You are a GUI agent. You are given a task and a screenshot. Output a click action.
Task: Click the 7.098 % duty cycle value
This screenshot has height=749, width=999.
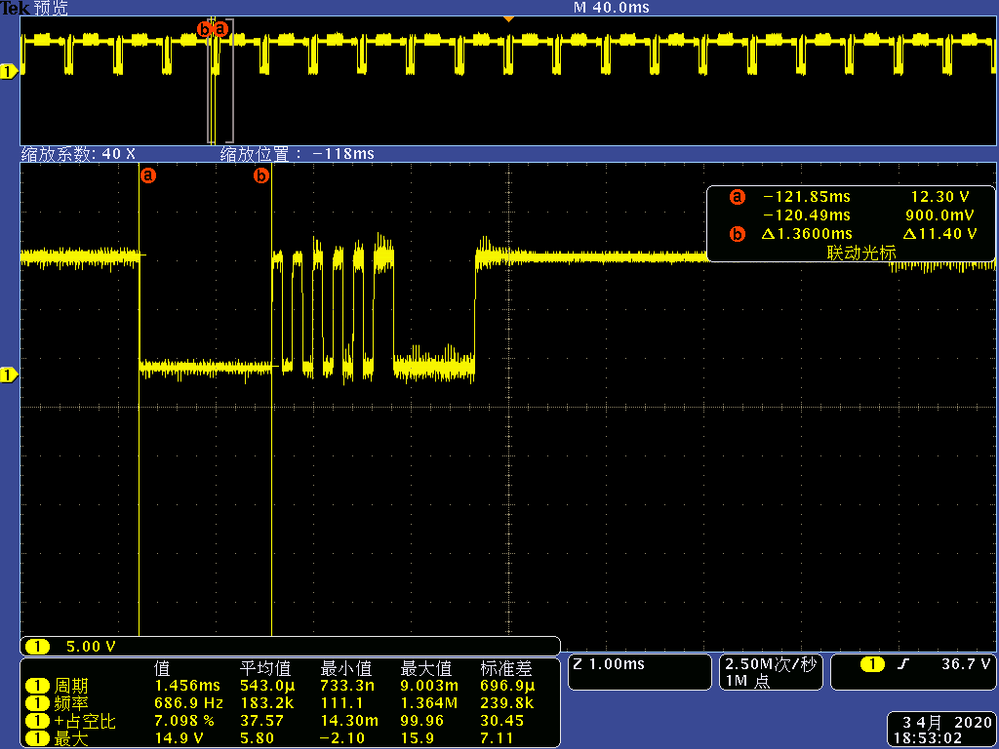tap(185, 722)
